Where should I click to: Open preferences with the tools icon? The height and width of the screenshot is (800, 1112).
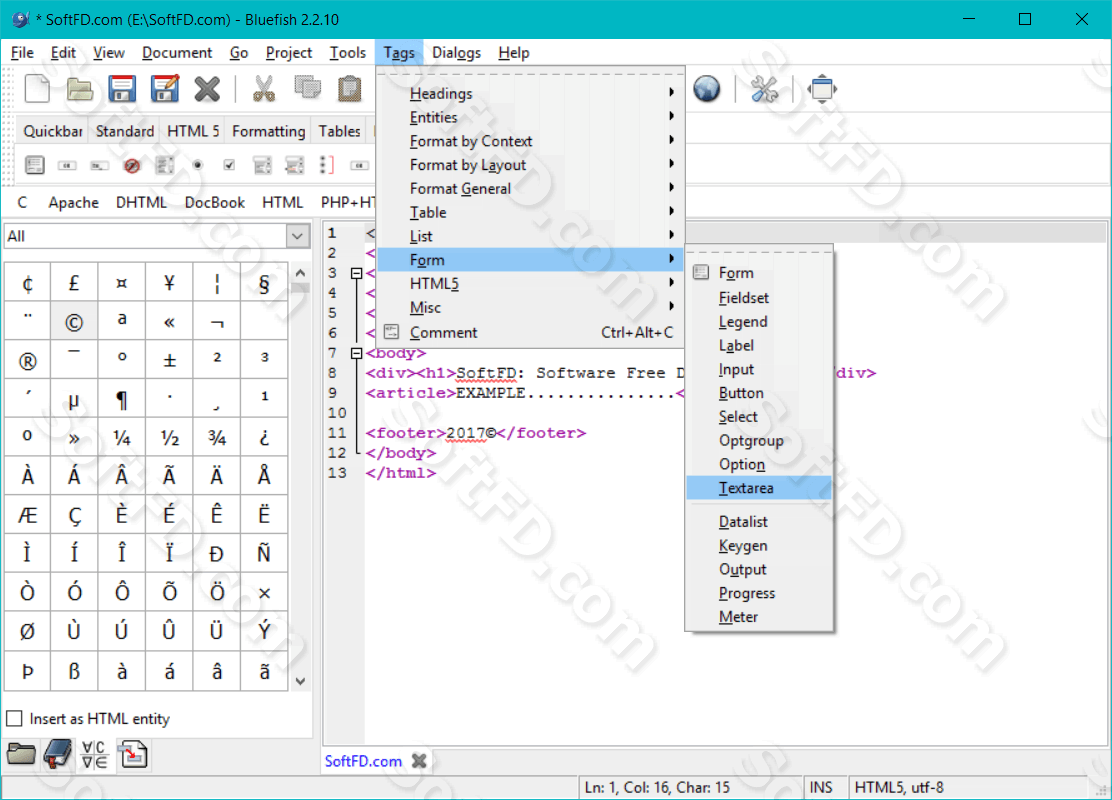[x=764, y=89]
